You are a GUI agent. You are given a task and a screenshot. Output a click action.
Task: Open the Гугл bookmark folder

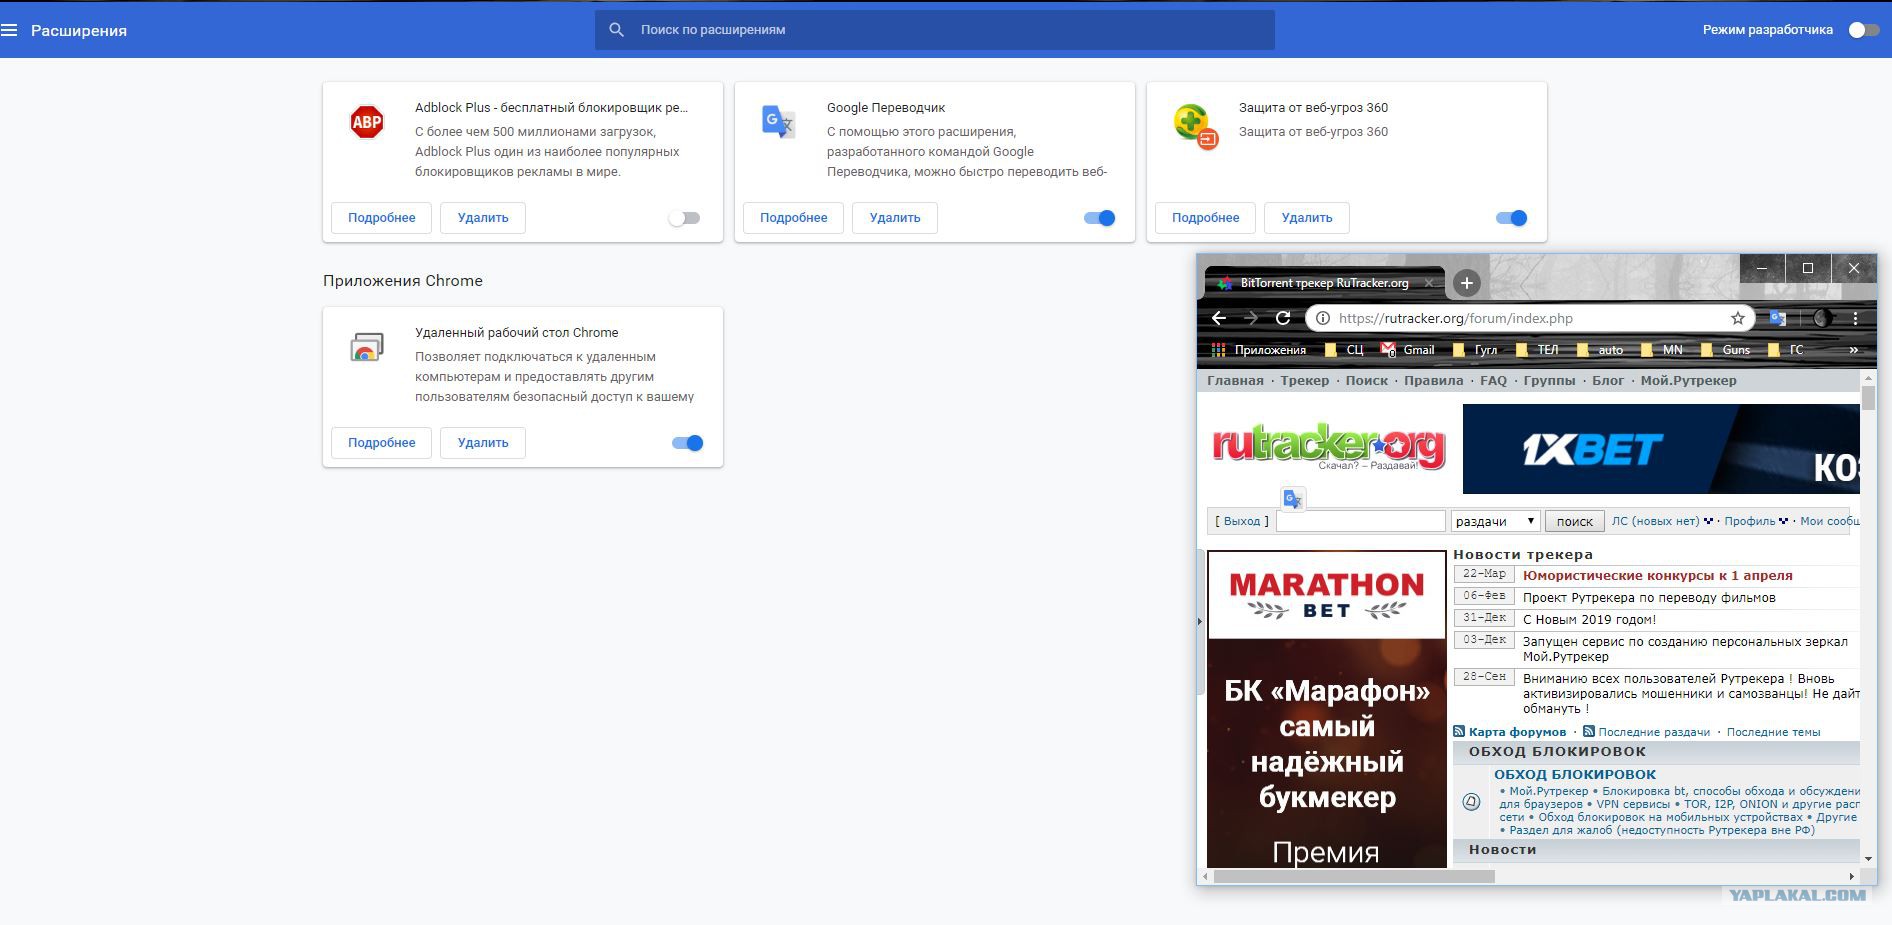pyautogui.click(x=1475, y=350)
